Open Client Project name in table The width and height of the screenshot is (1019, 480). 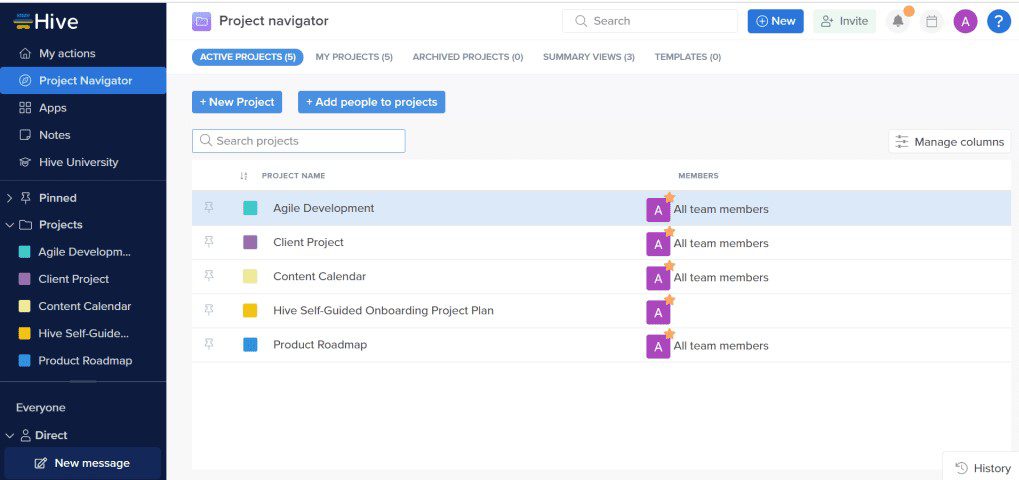tap(309, 242)
